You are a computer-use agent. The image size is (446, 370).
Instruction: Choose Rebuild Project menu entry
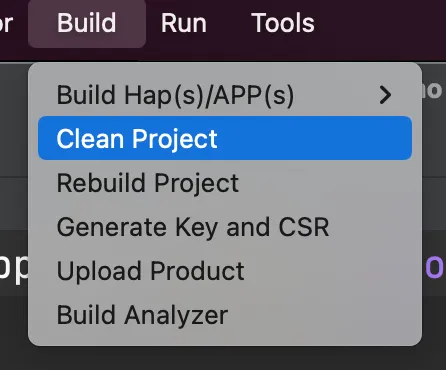225,183
